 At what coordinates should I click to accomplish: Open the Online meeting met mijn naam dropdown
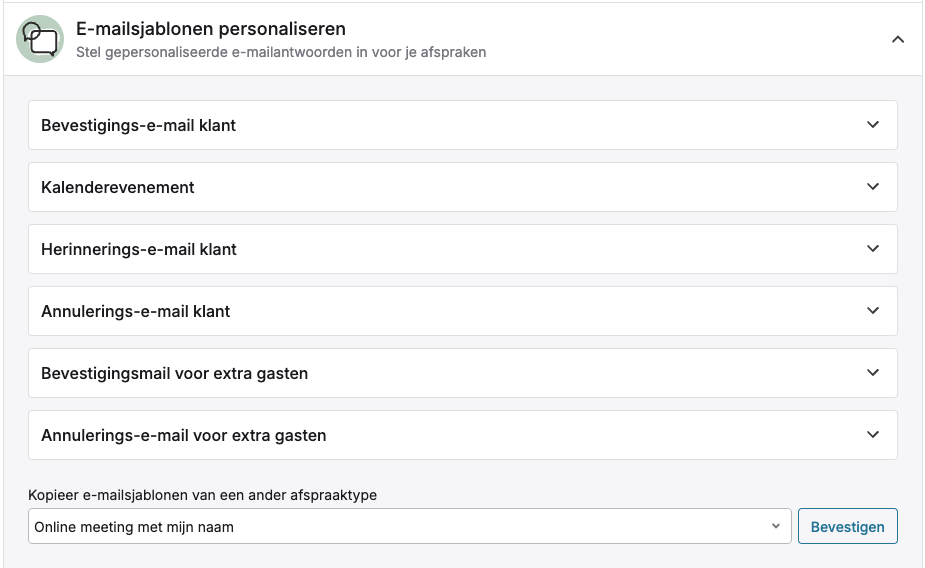pyautogui.click(x=409, y=526)
